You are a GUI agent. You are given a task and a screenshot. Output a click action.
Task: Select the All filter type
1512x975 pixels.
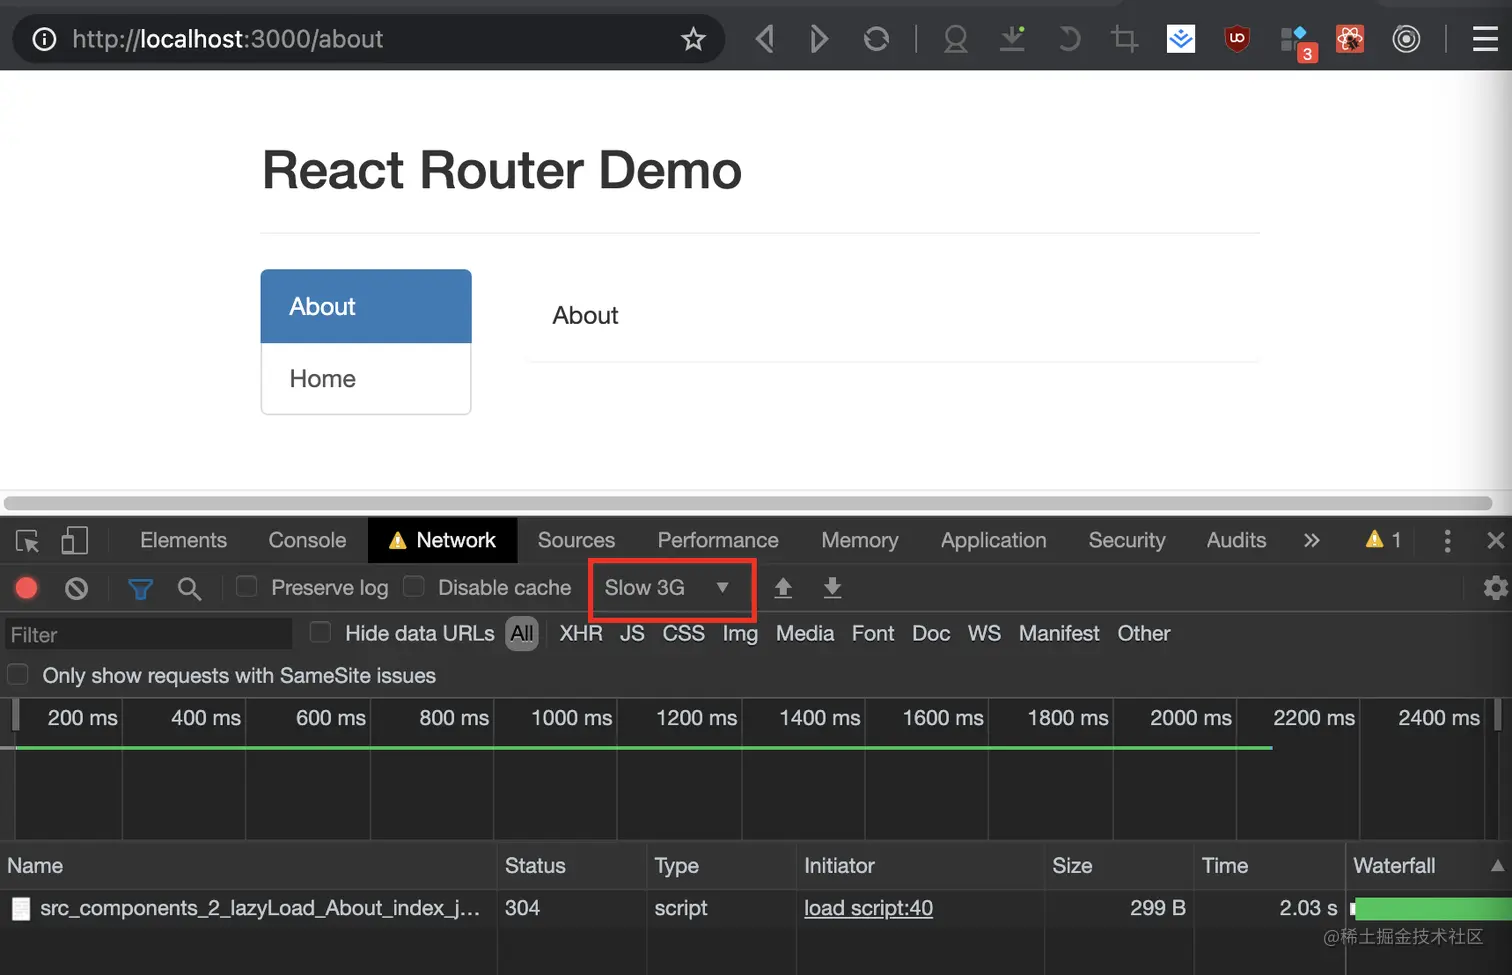click(x=522, y=633)
